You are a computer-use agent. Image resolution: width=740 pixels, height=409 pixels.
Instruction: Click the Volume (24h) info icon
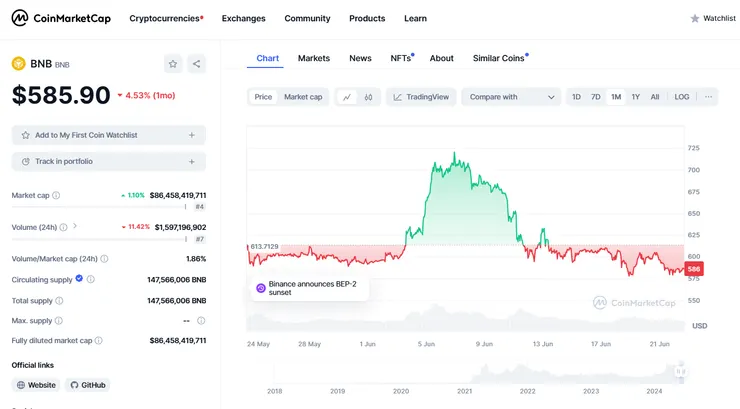(x=63, y=227)
